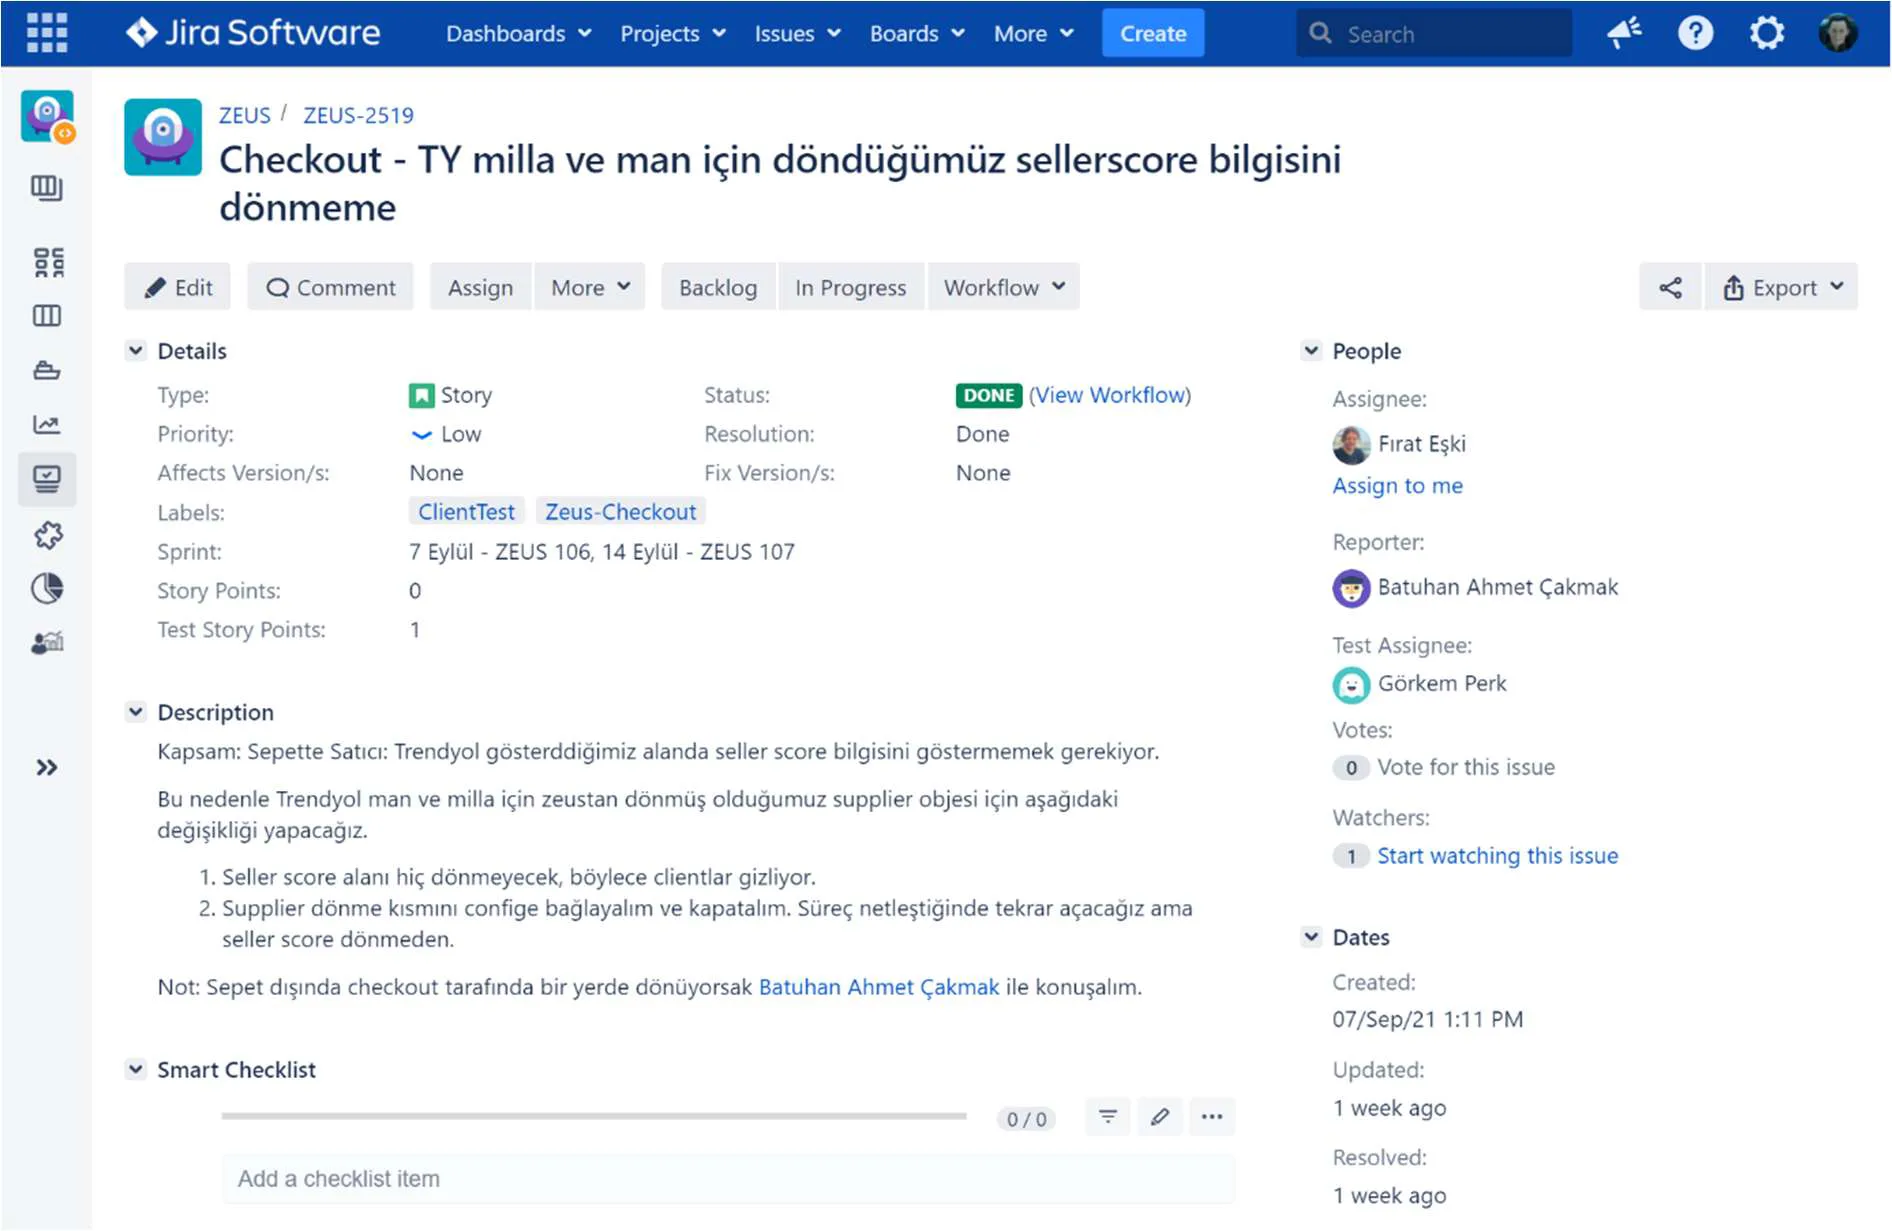Collapse the Dates section
Viewport: 1892px width, 1231px height.
click(x=1311, y=936)
